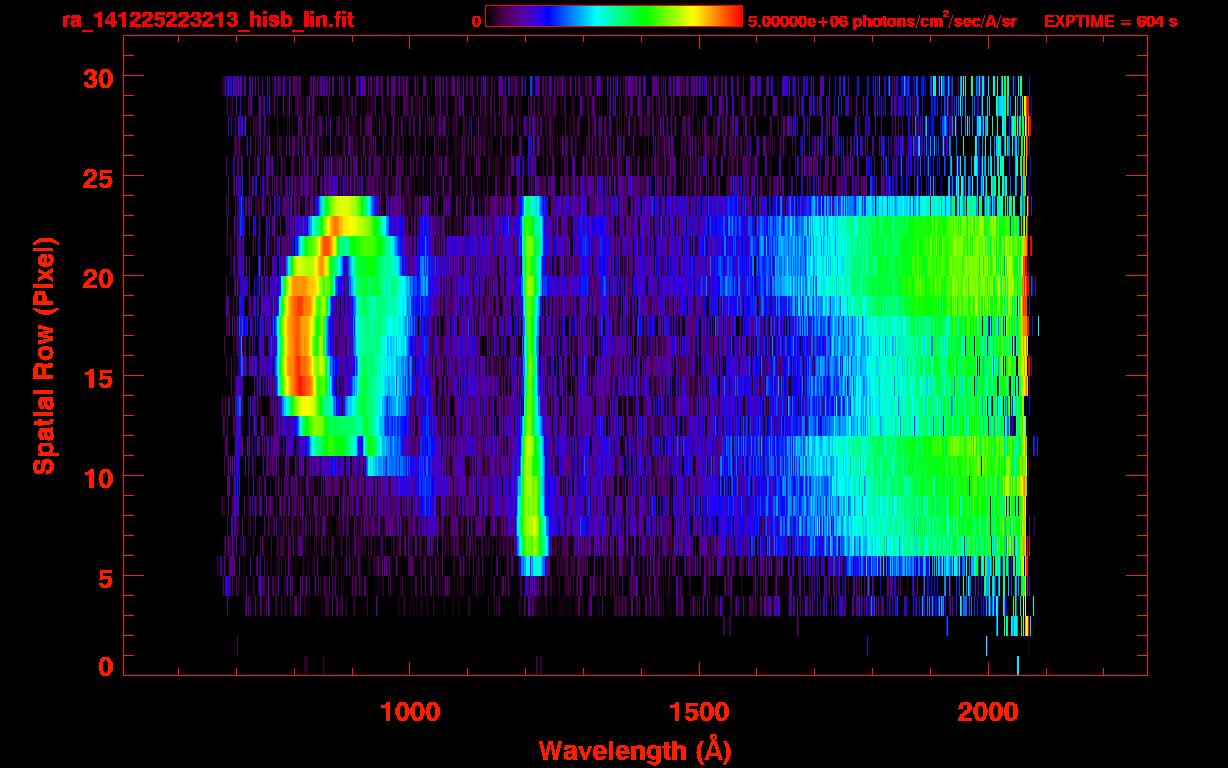Click the 2000 wavelength tick label

987,711
